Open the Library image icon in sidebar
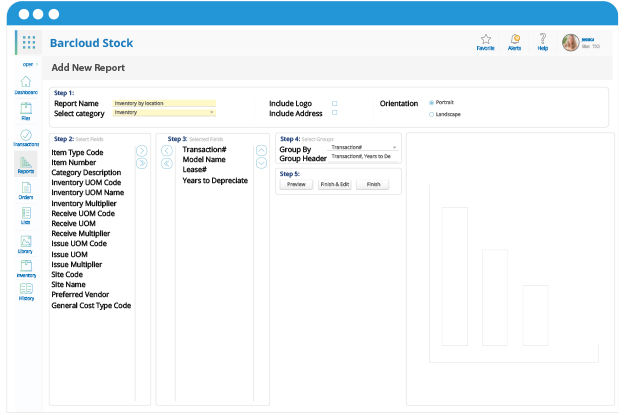Viewport: 626px width, 415px height. pos(26,241)
